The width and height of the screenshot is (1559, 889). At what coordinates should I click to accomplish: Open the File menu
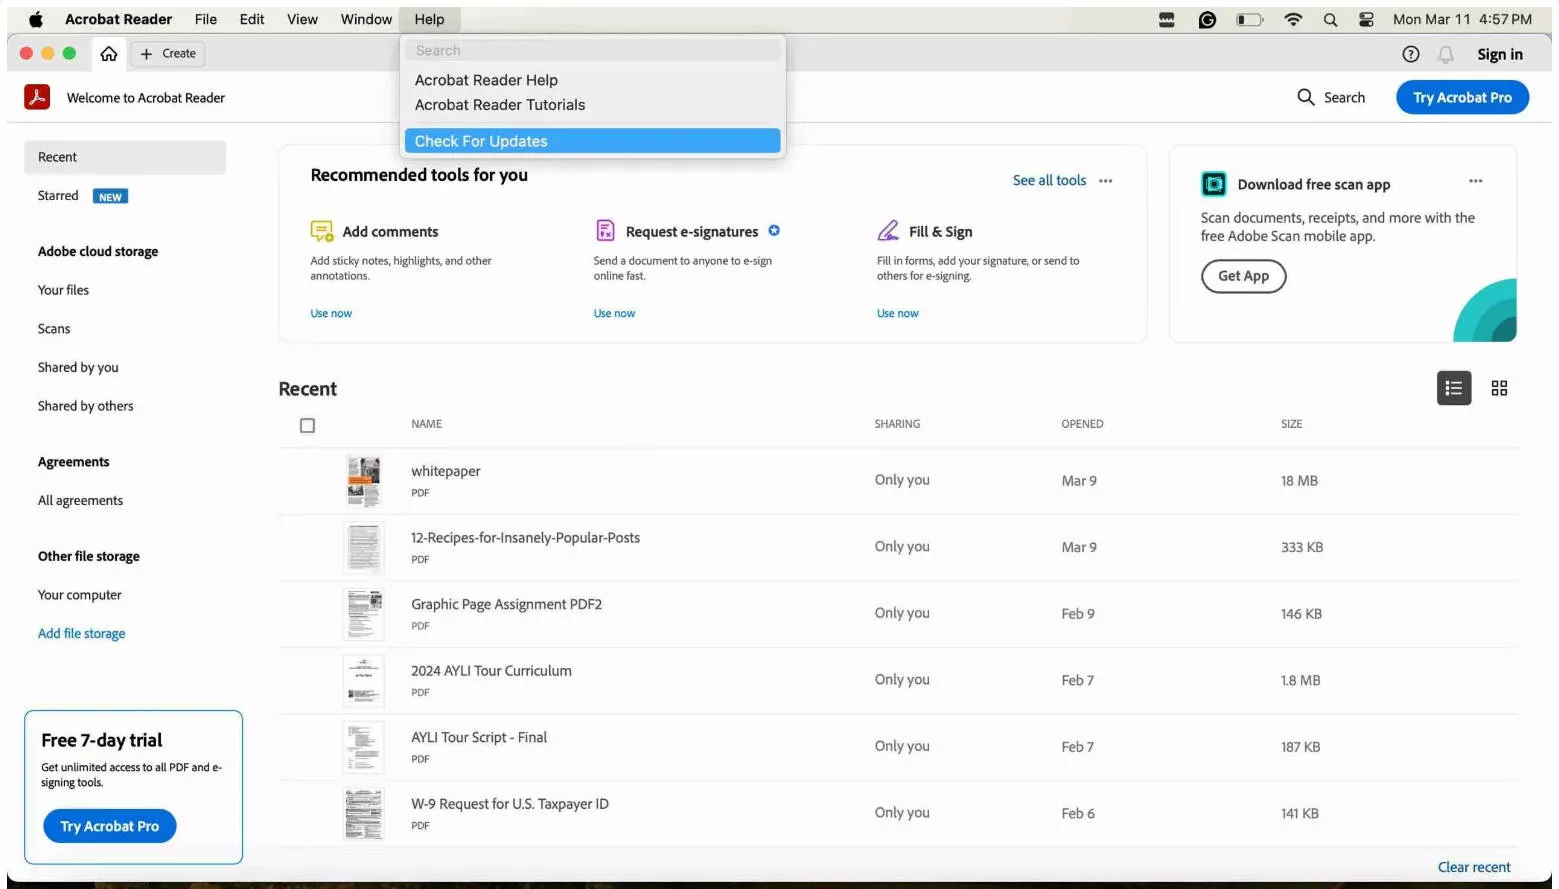point(206,19)
